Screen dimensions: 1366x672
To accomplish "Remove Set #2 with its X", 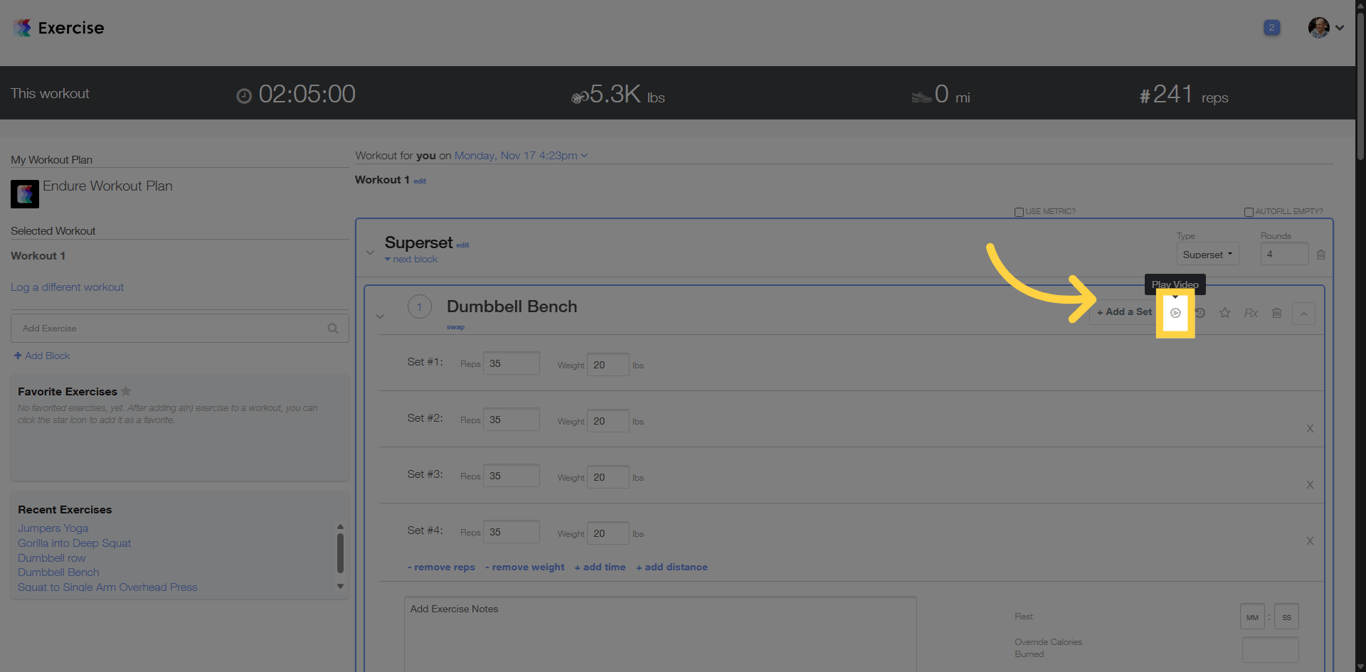I will (x=1310, y=429).
